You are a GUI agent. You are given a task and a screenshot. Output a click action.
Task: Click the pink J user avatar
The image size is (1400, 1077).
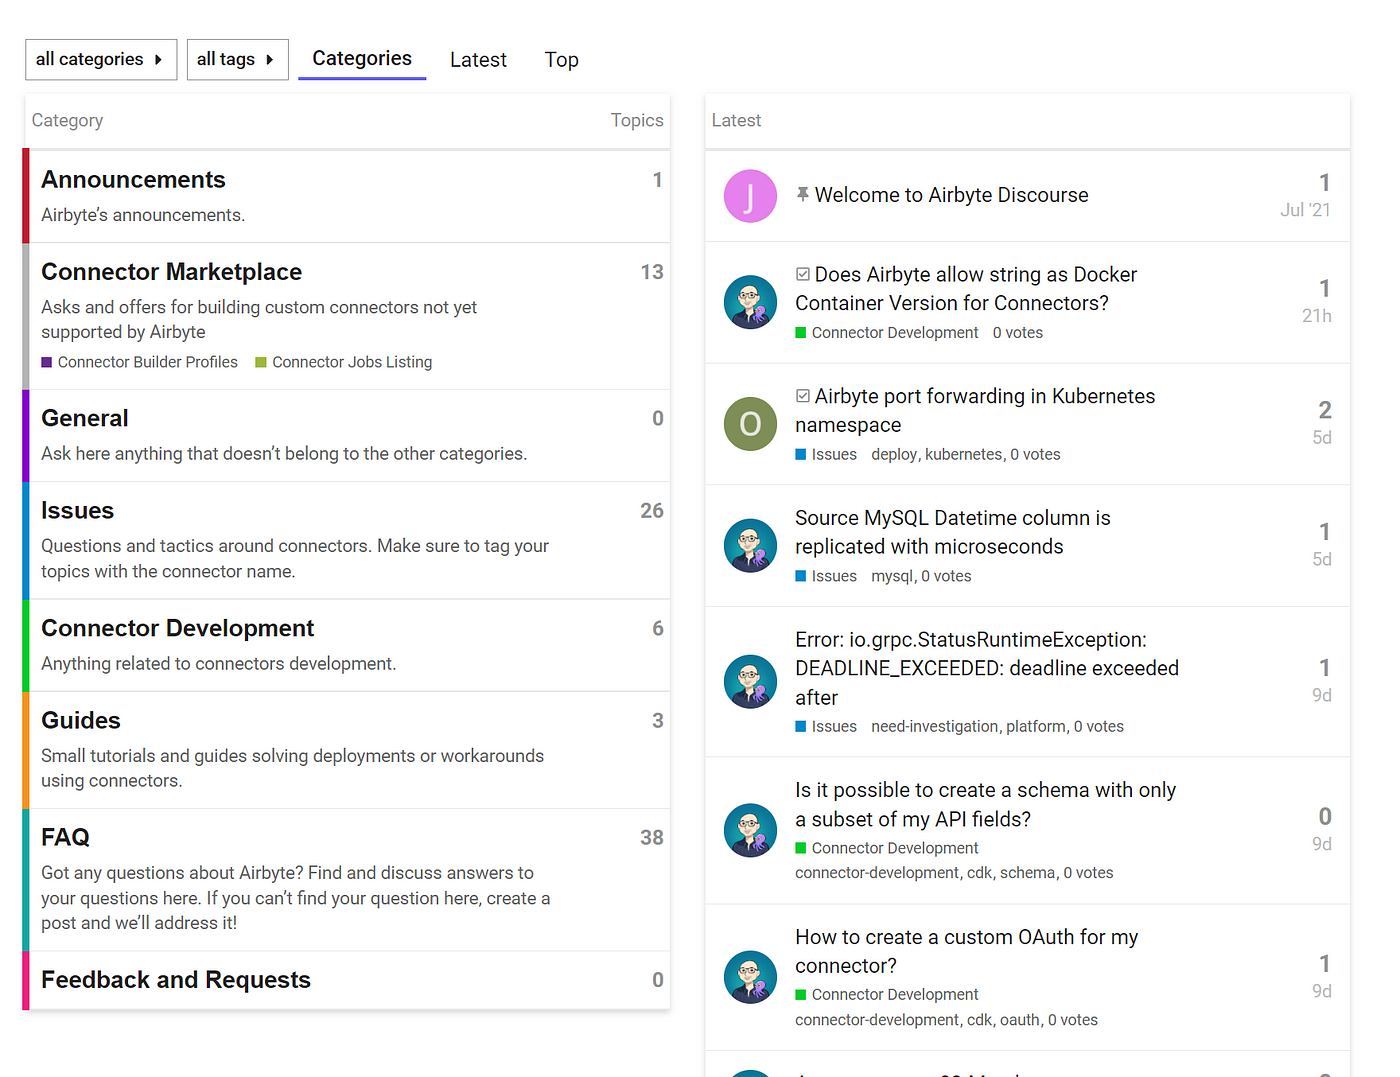750,196
